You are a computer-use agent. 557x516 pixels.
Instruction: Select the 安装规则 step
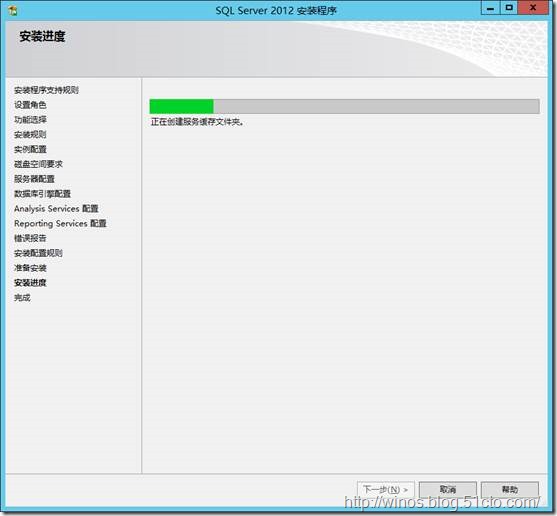click(30, 135)
